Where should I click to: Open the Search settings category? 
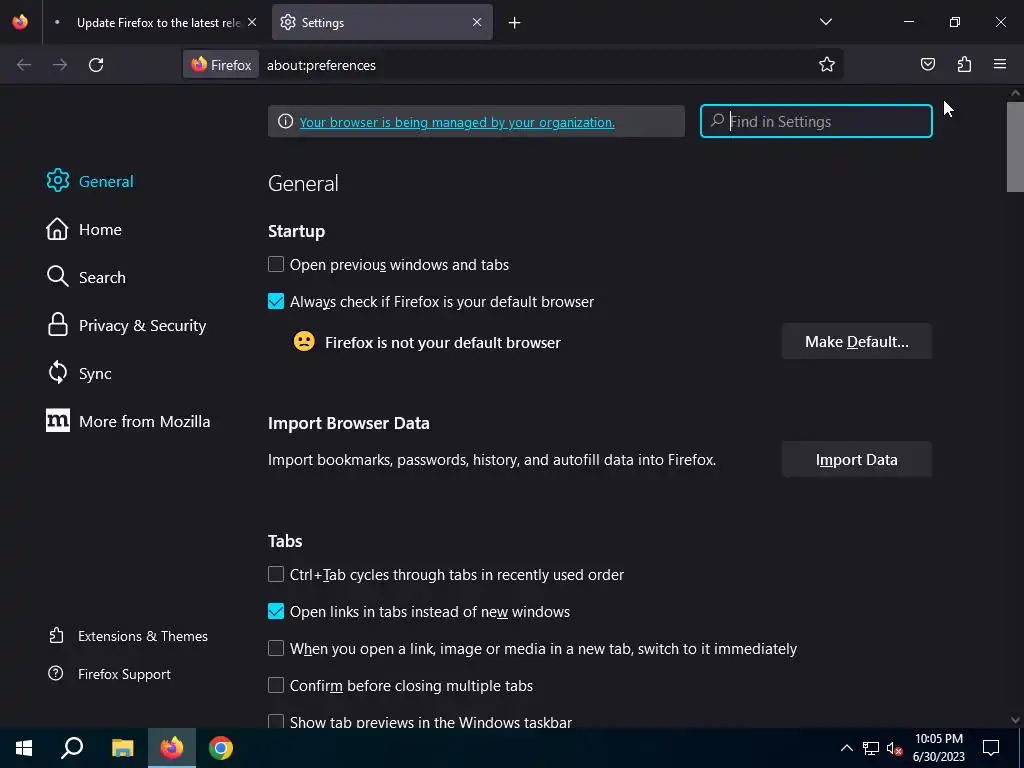pyautogui.click(x=86, y=277)
